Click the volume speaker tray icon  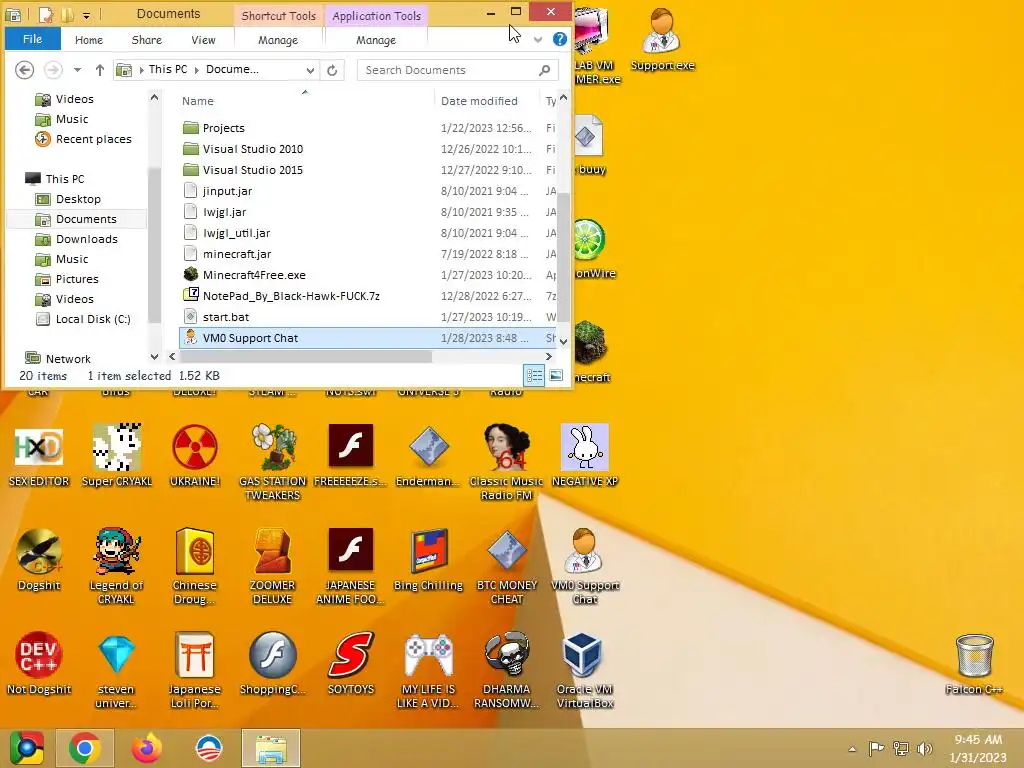924,749
